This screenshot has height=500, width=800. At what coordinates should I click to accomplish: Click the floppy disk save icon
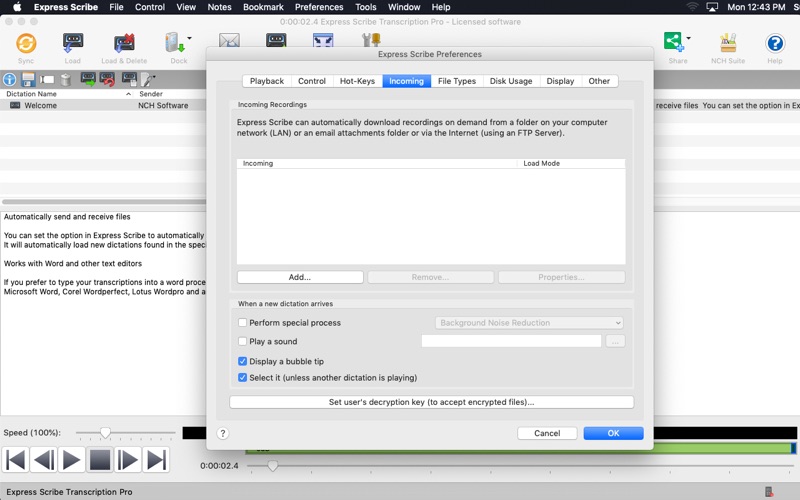click(28, 79)
